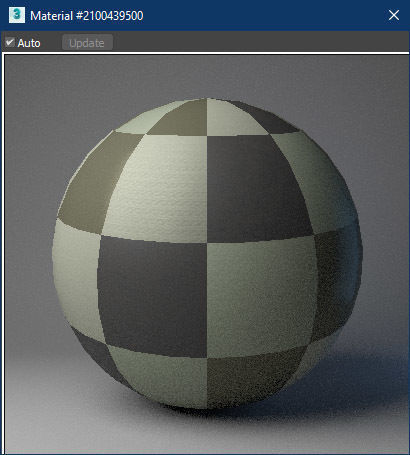
Task: Click the empty toolbar area right of Update
Action: [x=260, y=42]
